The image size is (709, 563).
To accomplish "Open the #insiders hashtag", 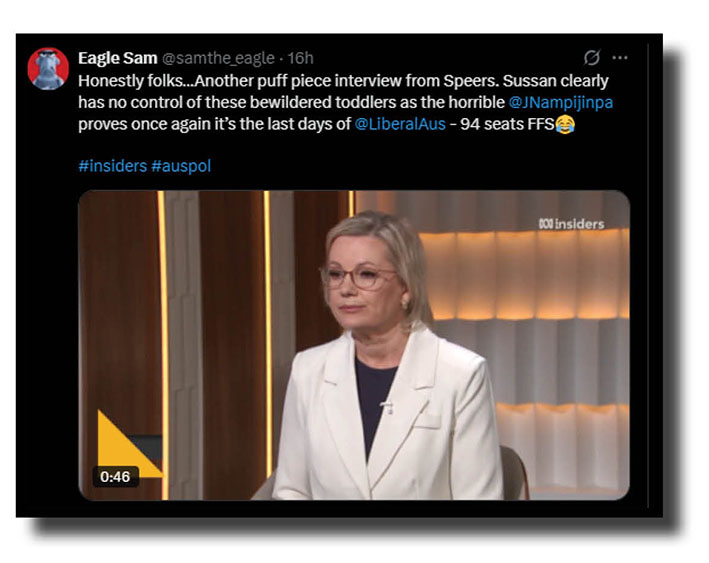I will click(x=113, y=166).
